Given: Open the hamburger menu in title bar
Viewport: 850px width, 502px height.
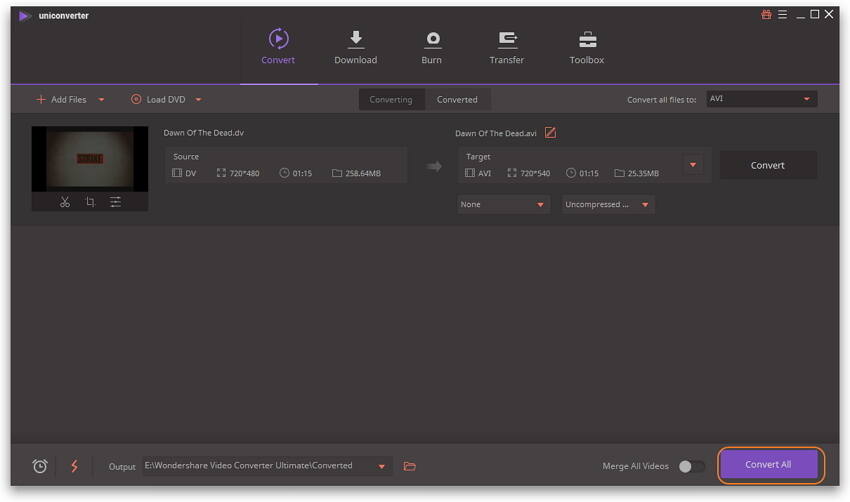Looking at the screenshot, I should [782, 15].
